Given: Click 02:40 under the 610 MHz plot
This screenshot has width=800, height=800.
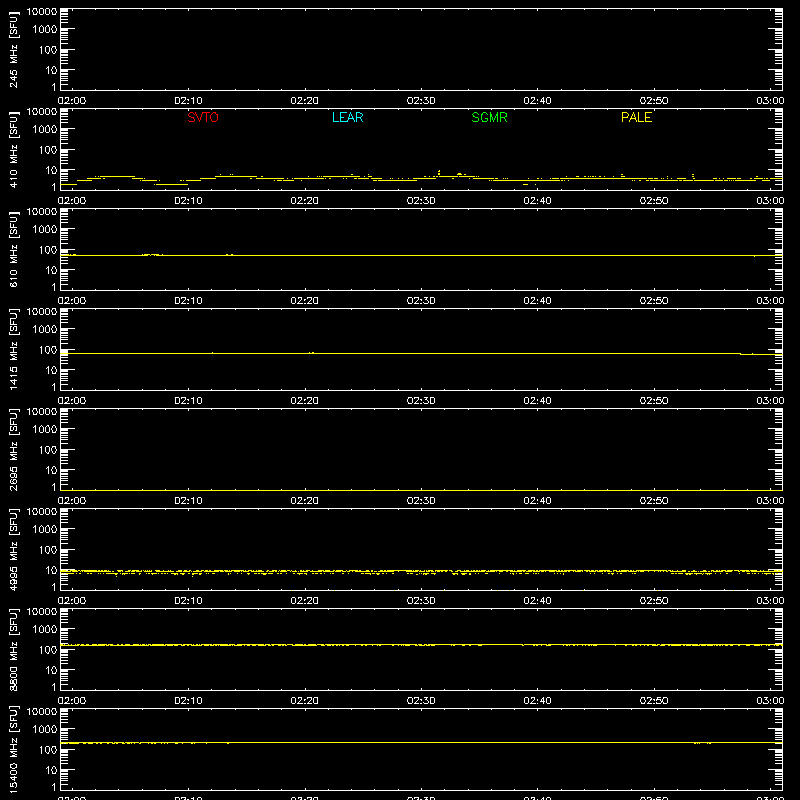Looking at the screenshot, I should tap(537, 301).
